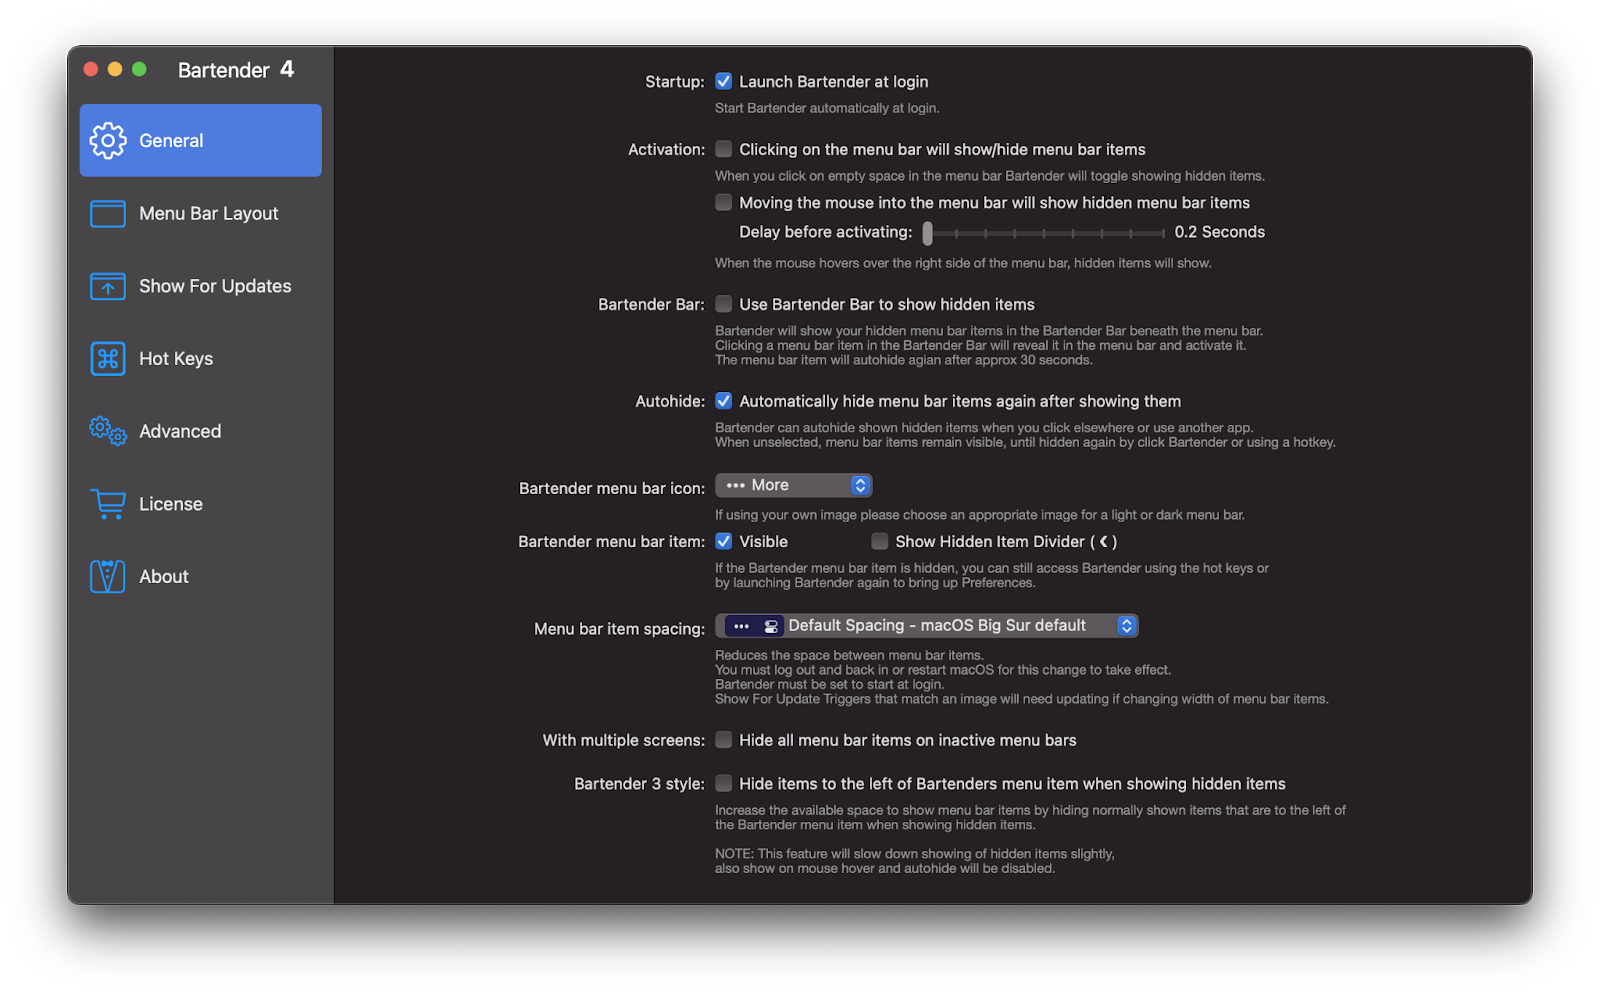1600x994 pixels.
Task: Enable clicking on the menu bar to show/hide items
Action: pyautogui.click(x=724, y=150)
